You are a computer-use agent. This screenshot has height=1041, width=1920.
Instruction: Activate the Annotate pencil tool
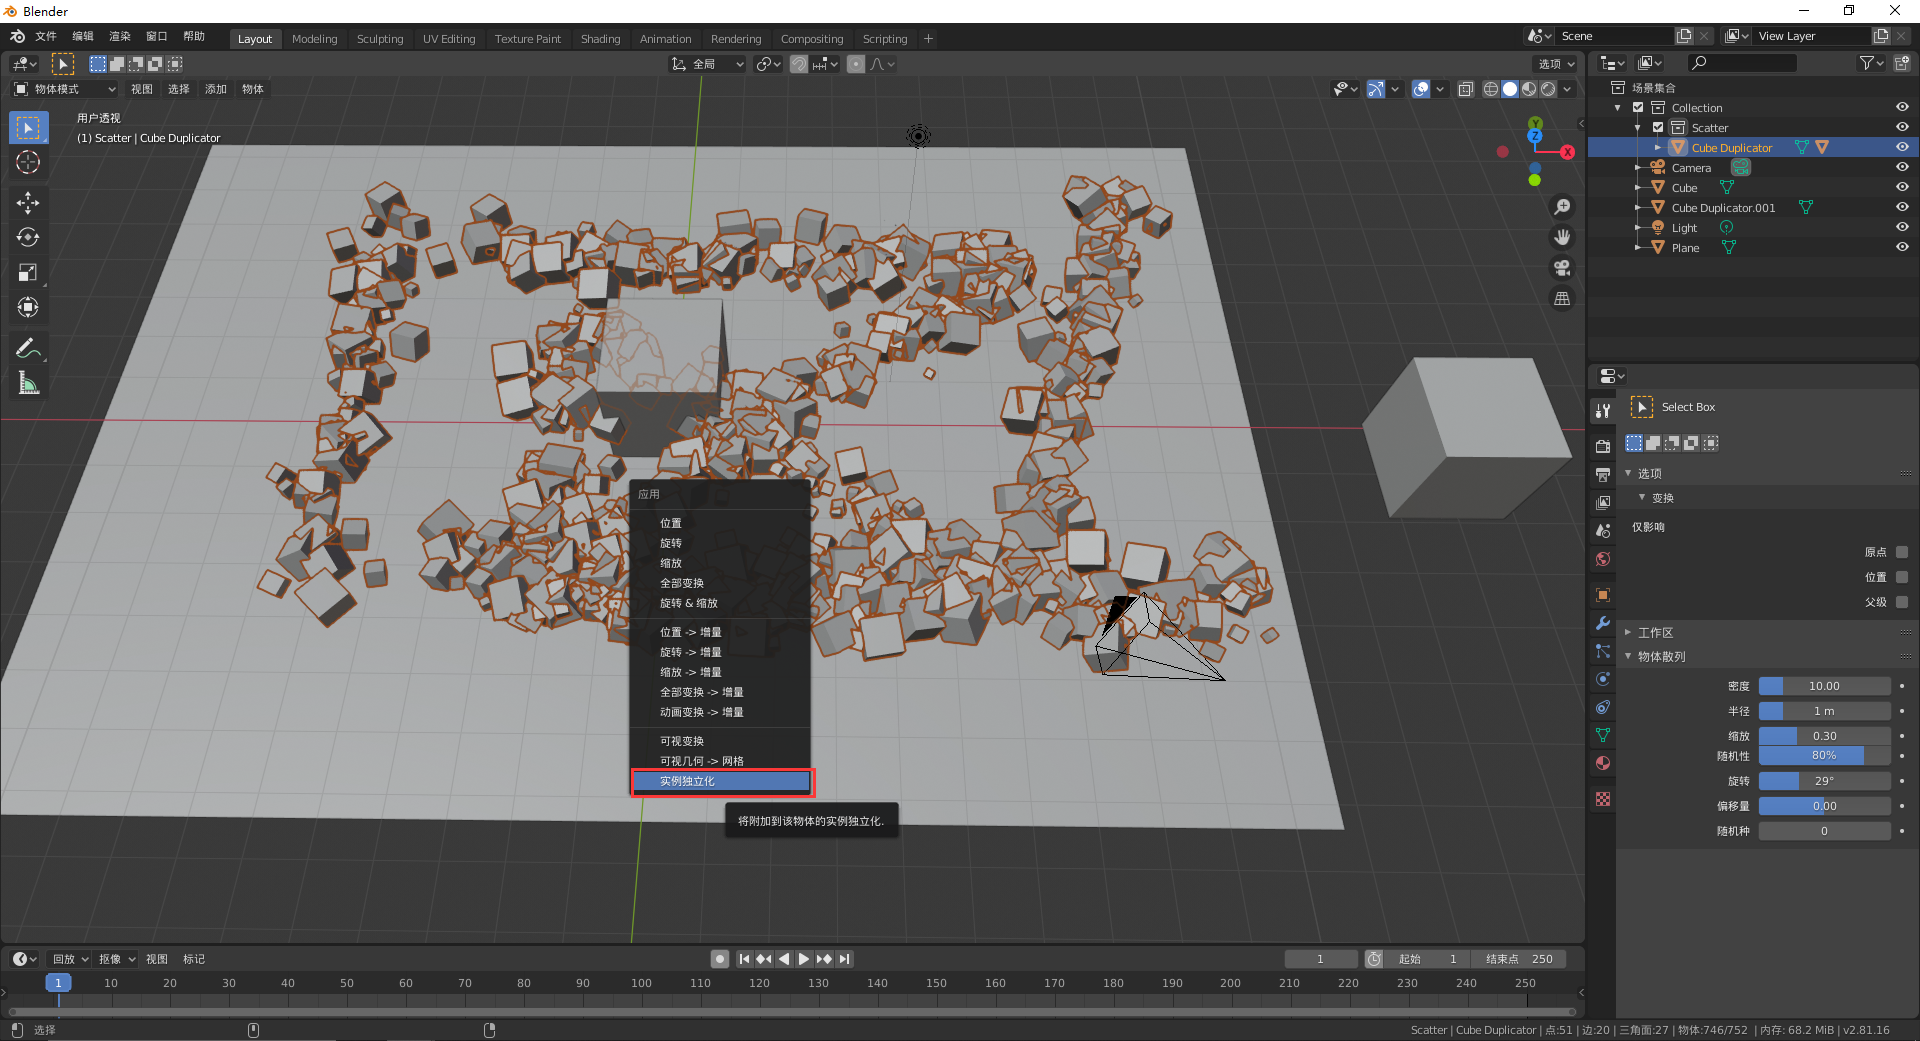28,349
